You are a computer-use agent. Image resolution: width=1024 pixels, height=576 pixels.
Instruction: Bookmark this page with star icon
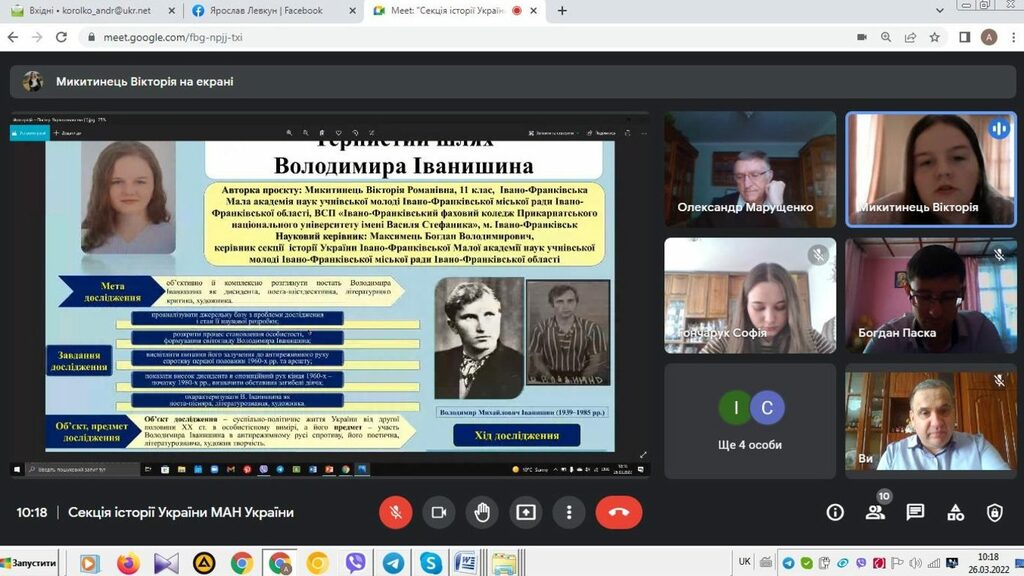pos(935,37)
